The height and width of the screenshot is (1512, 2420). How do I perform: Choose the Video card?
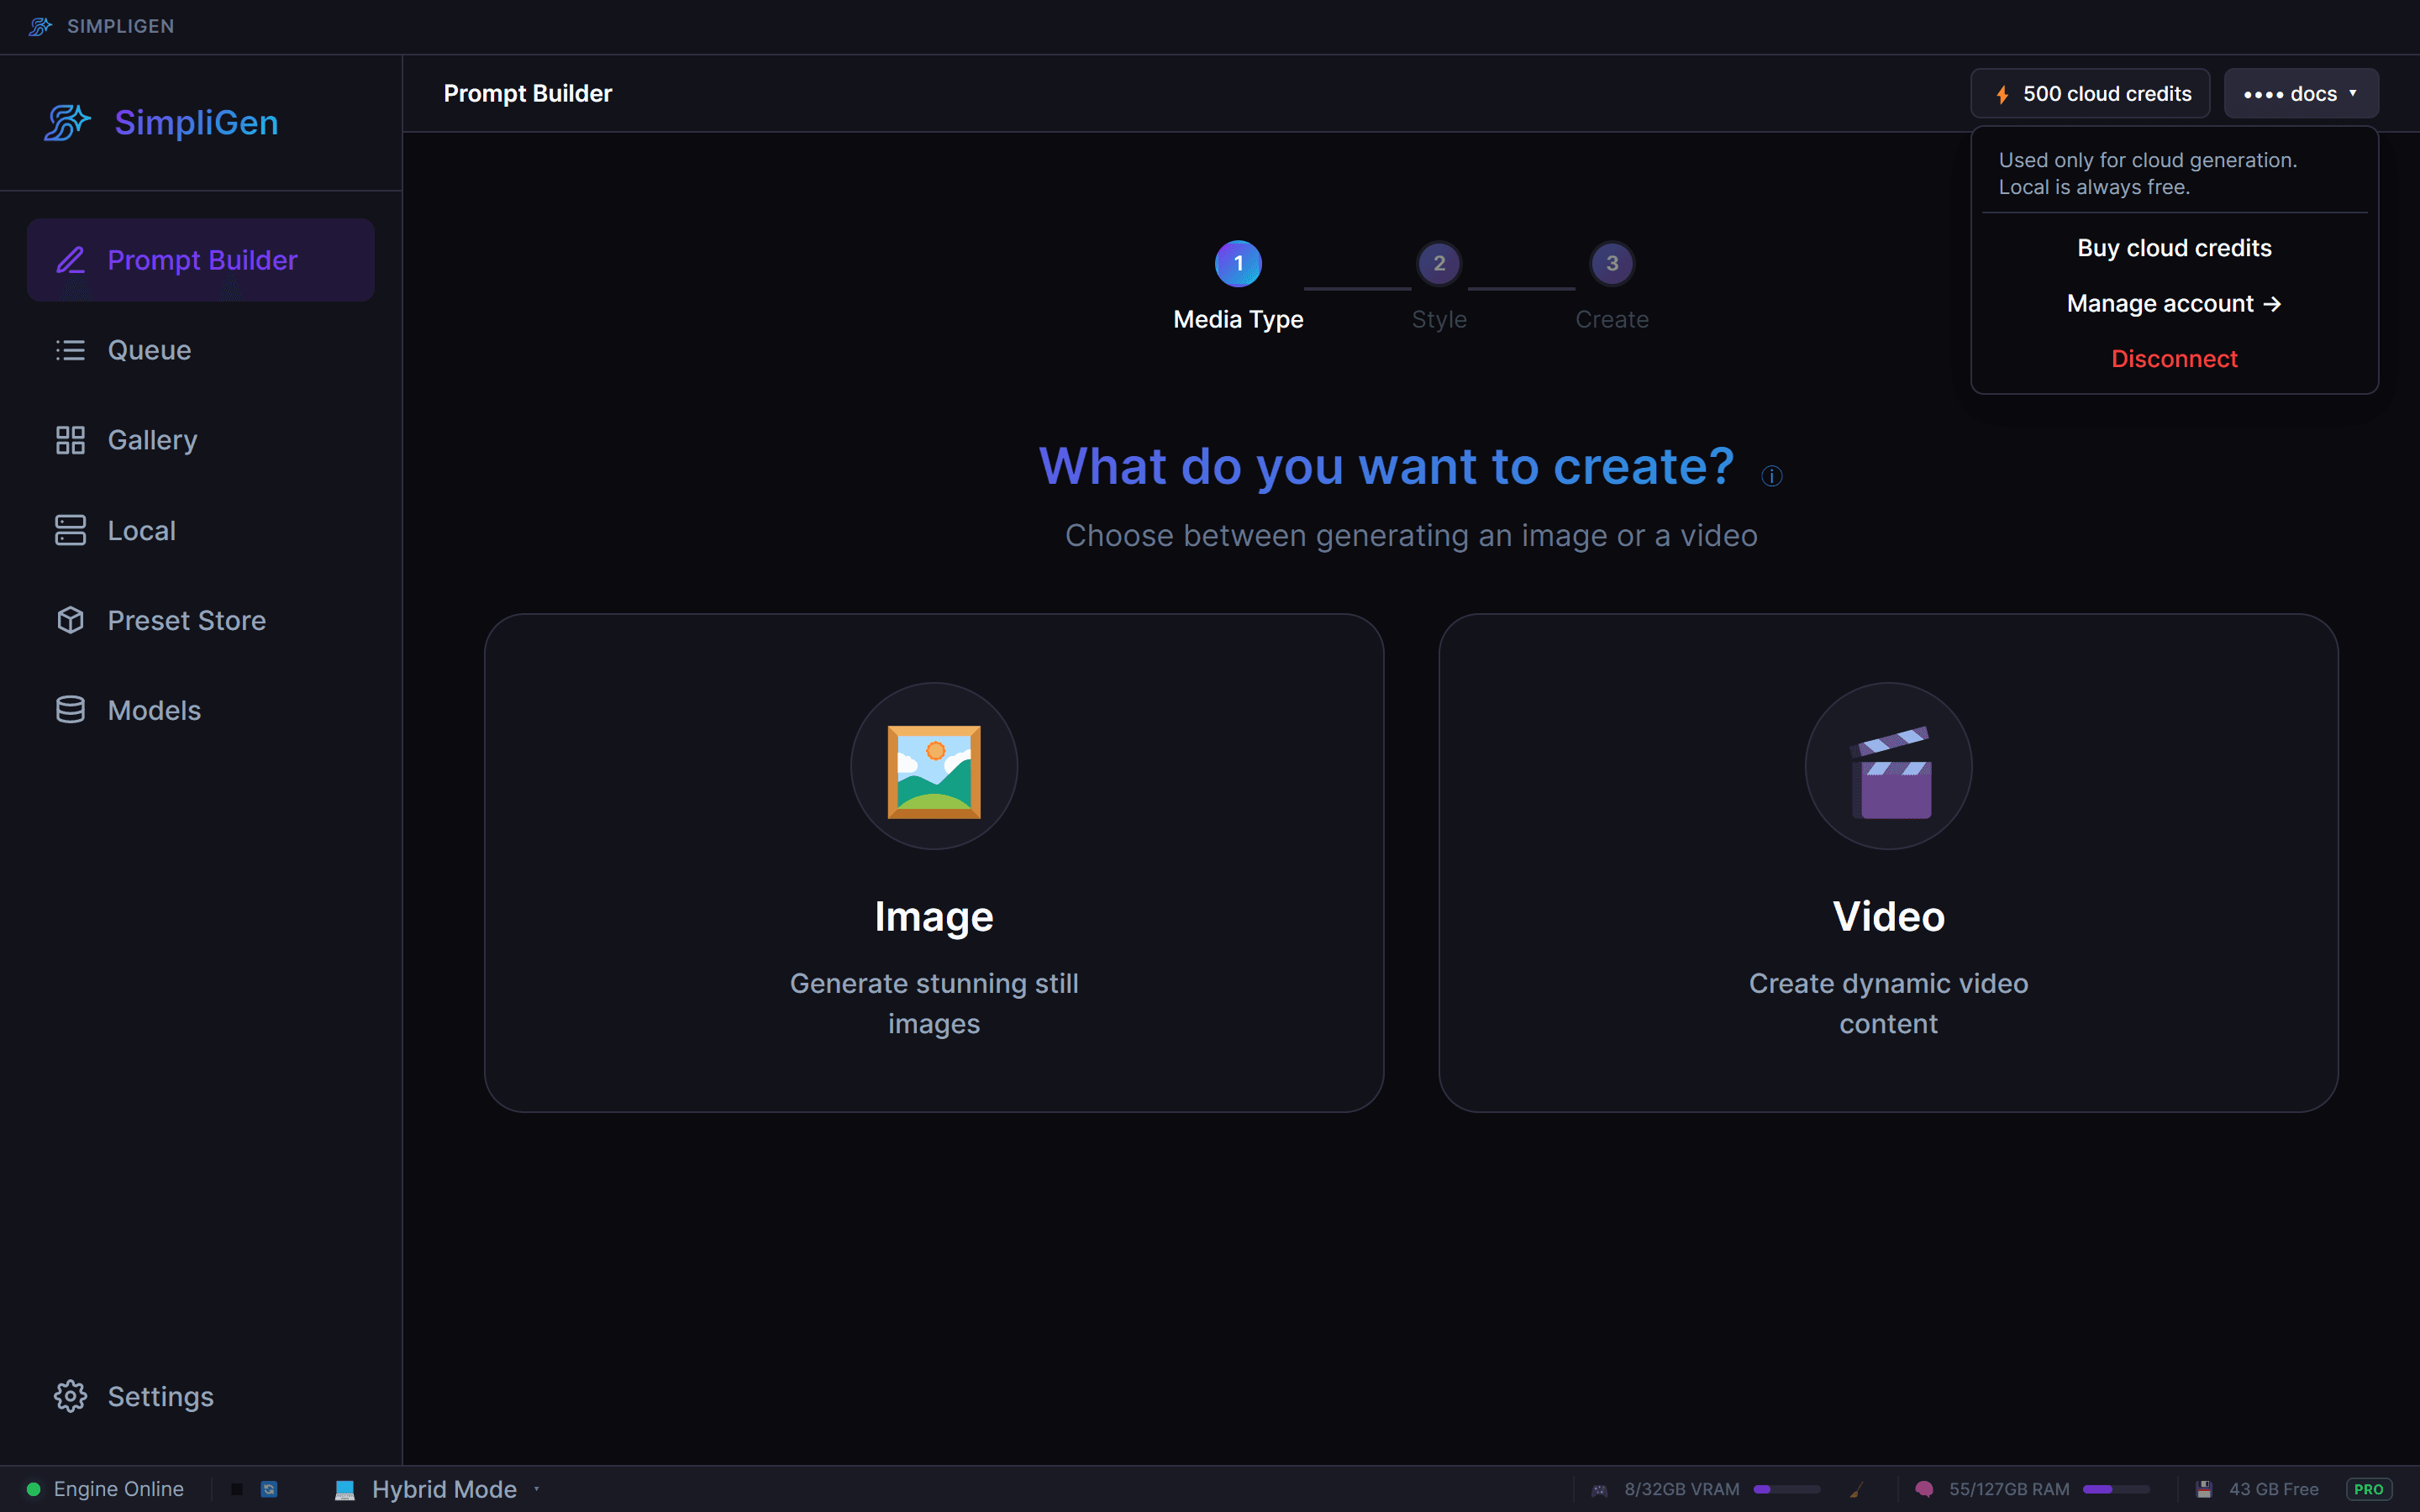(1888, 863)
